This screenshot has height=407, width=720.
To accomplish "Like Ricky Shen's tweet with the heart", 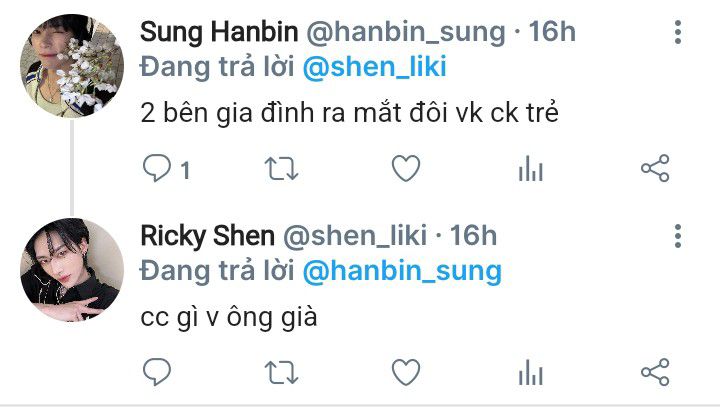I will pos(406,372).
